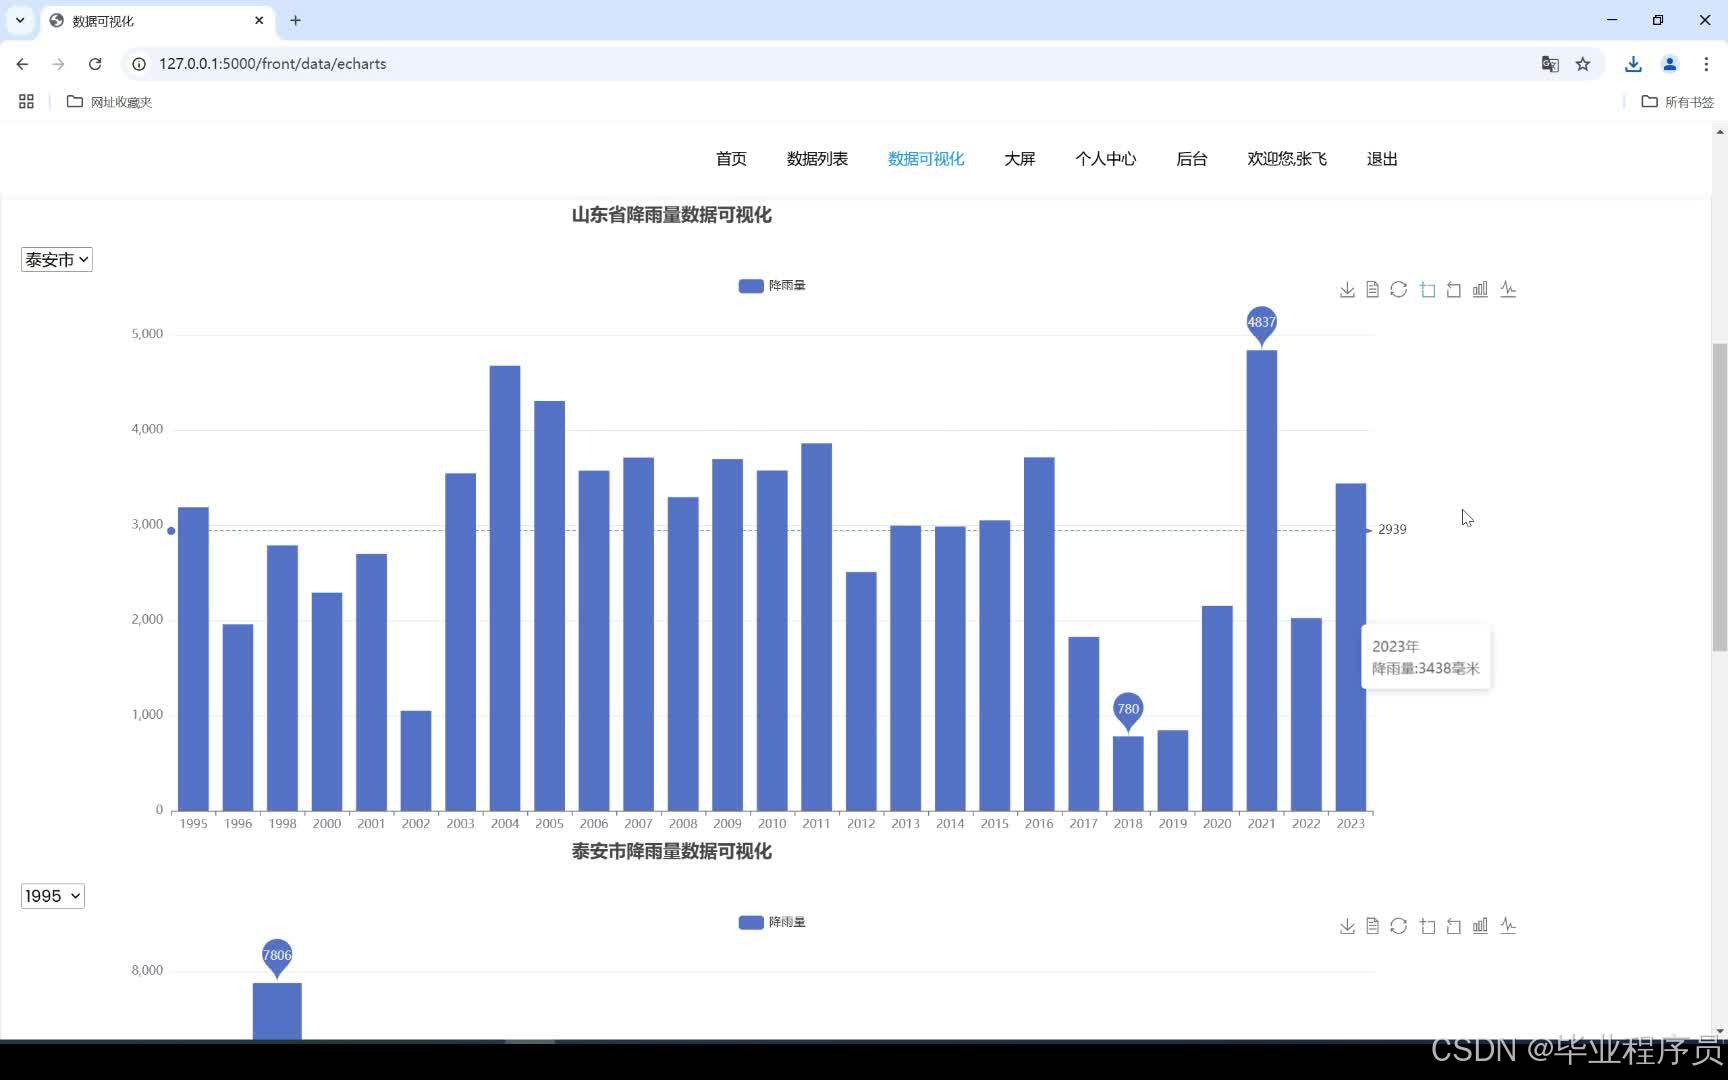
Task: Select the 数据可视化 nav item
Action: click(926, 159)
